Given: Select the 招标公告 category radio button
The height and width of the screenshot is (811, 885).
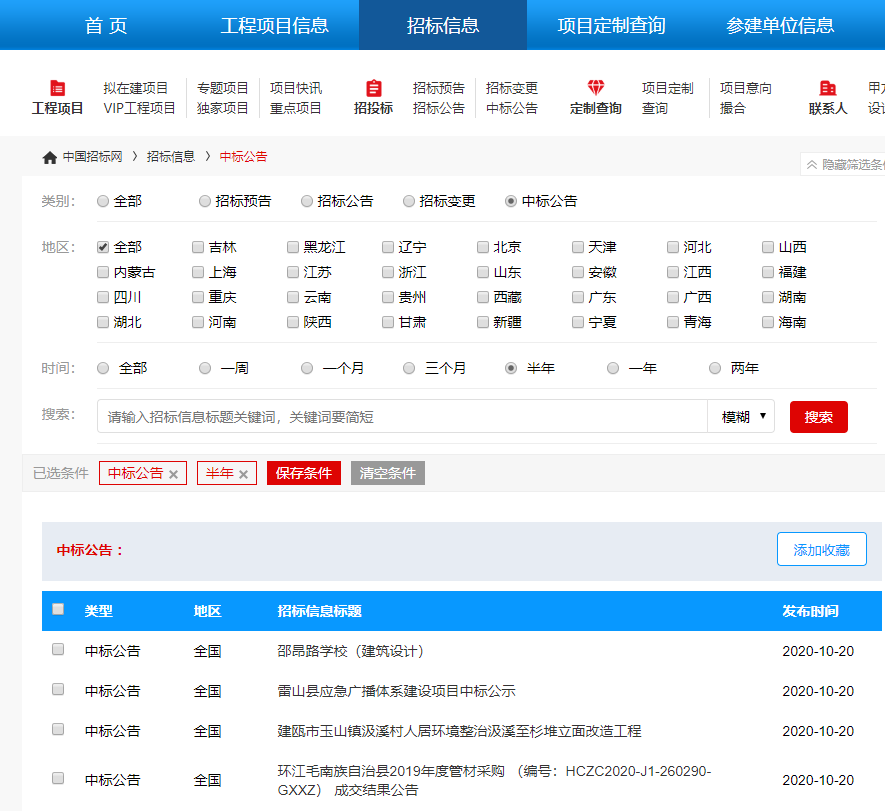Looking at the screenshot, I should click(306, 201).
